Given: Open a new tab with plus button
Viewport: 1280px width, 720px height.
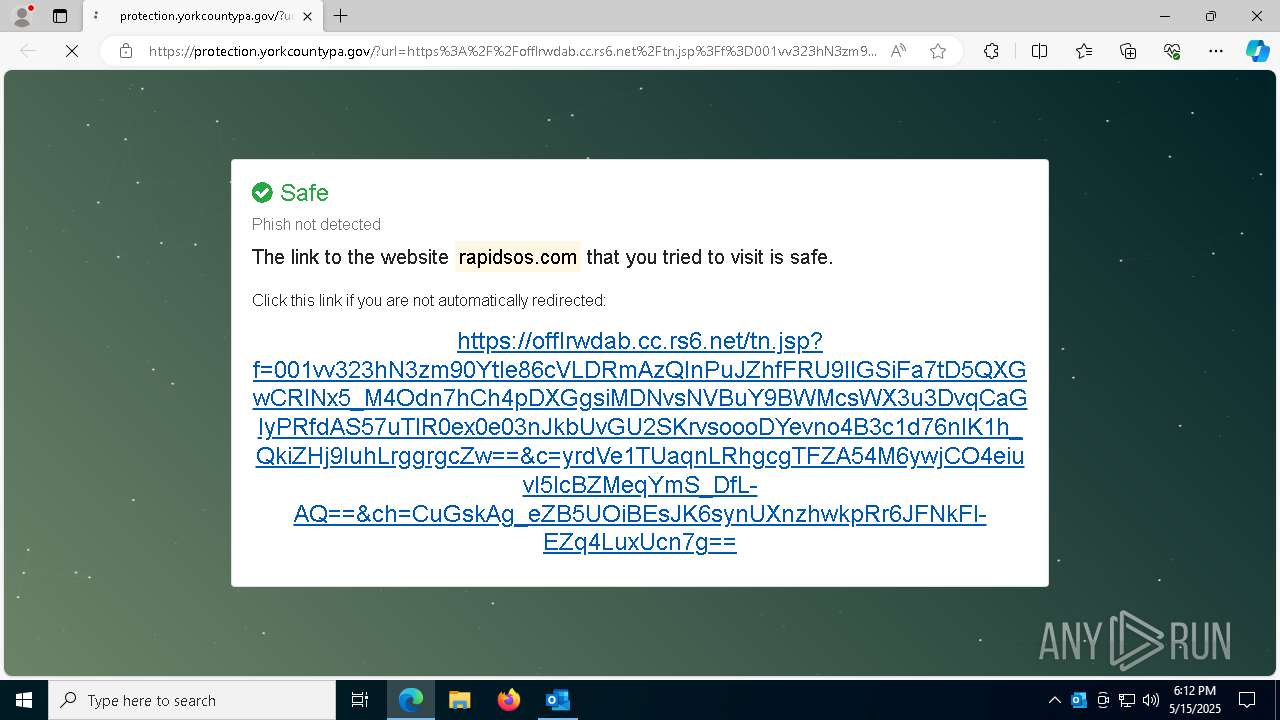Looking at the screenshot, I should pos(340,16).
